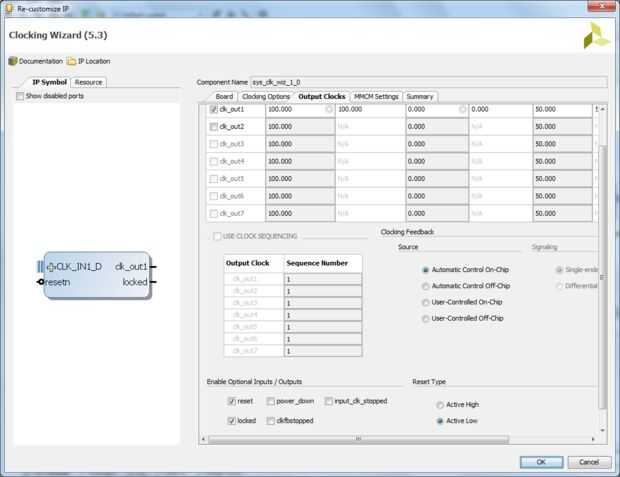Click the horizontal scrollbar at panel bottom

(358, 439)
